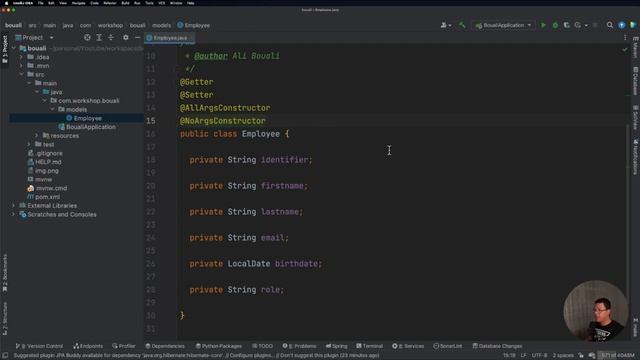Open the File menu

tap(40, 3)
